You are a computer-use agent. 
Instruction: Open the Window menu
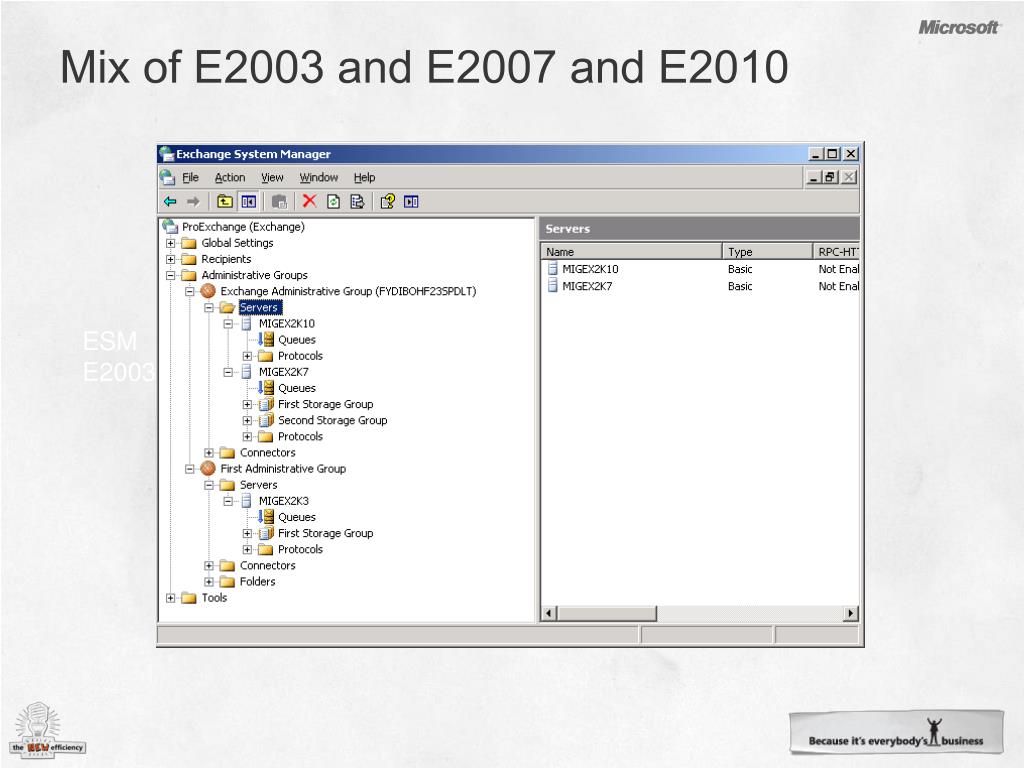[x=319, y=178]
